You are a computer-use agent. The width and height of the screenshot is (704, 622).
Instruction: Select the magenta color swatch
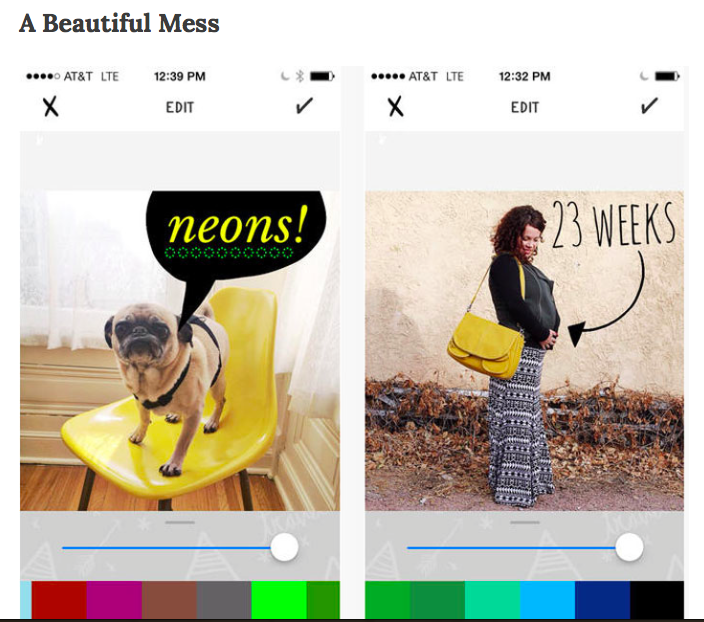point(114,600)
